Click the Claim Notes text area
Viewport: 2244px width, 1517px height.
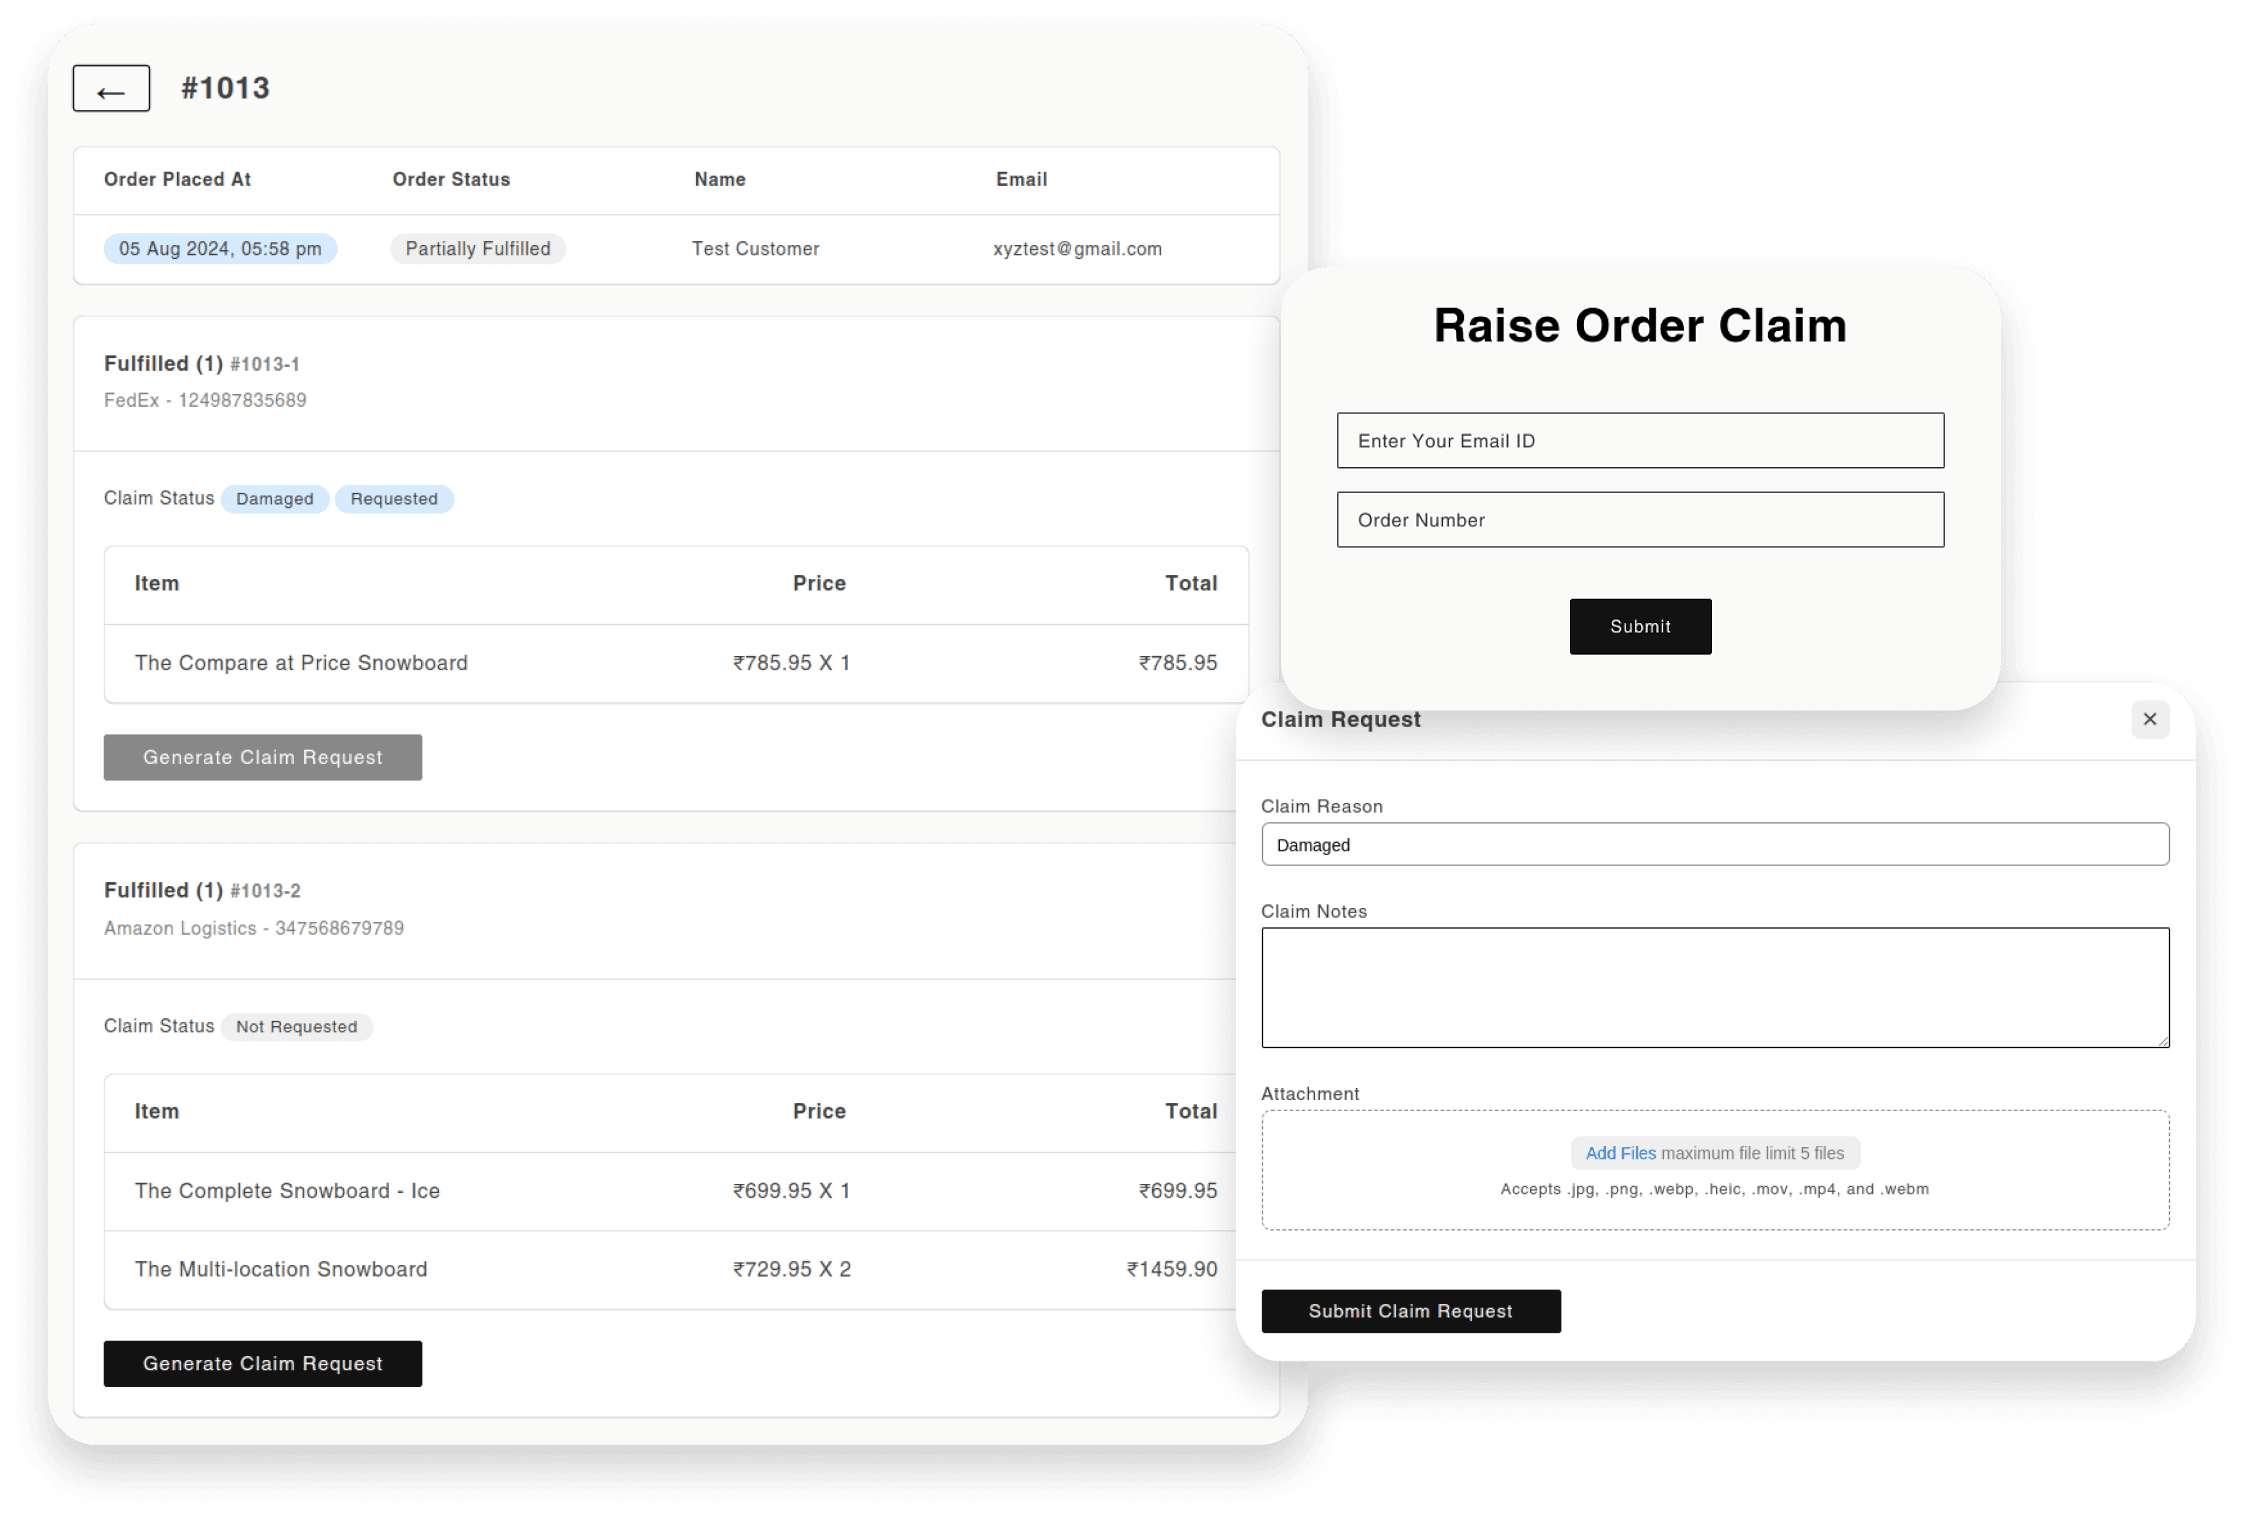click(x=1713, y=985)
